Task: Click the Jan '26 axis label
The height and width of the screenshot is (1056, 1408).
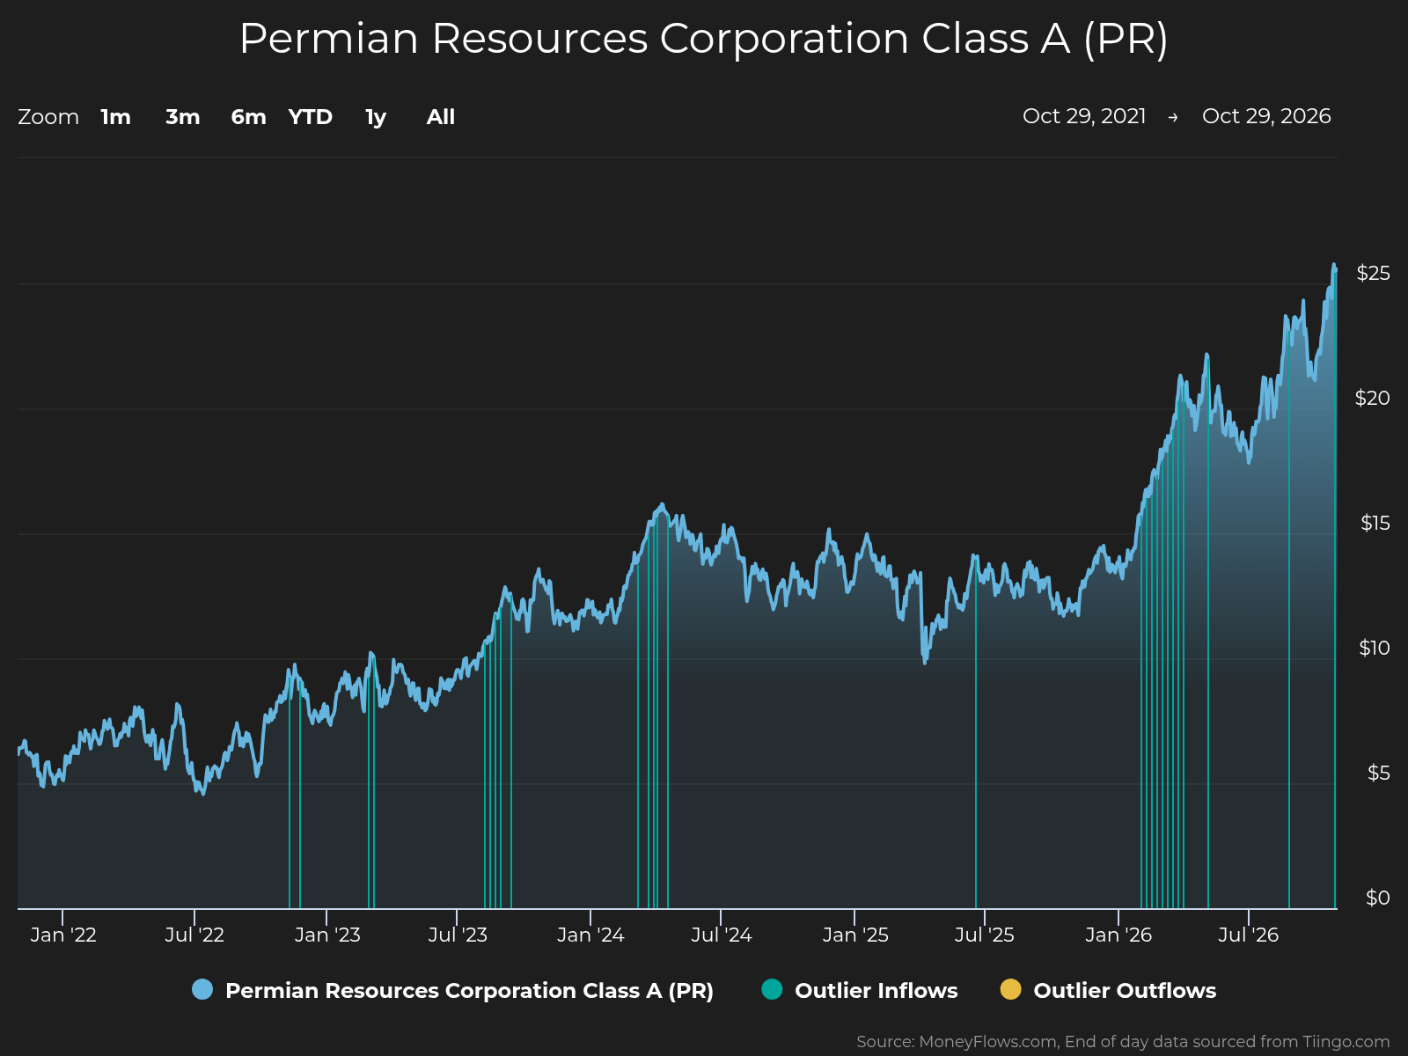Action: pyautogui.click(x=1118, y=935)
